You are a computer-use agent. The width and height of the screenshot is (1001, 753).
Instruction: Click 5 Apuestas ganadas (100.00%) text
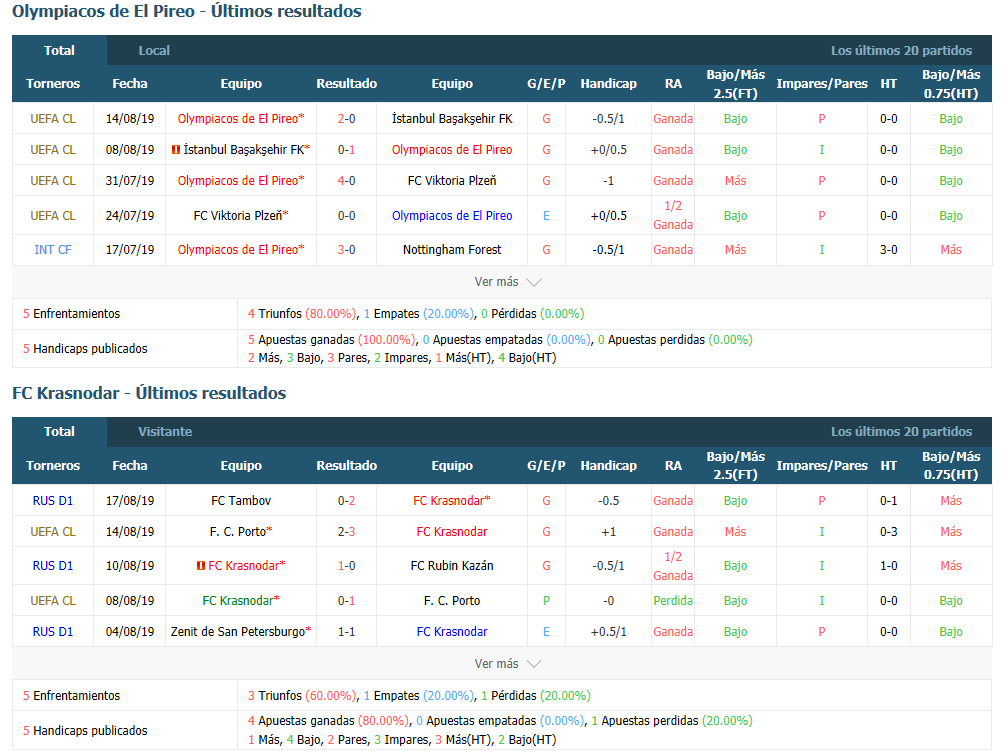click(x=331, y=339)
